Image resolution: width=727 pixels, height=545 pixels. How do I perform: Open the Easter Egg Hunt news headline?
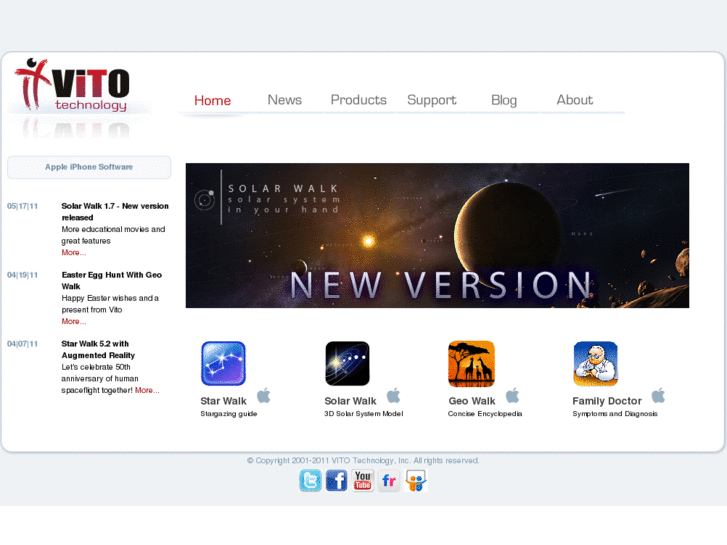click(112, 281)
